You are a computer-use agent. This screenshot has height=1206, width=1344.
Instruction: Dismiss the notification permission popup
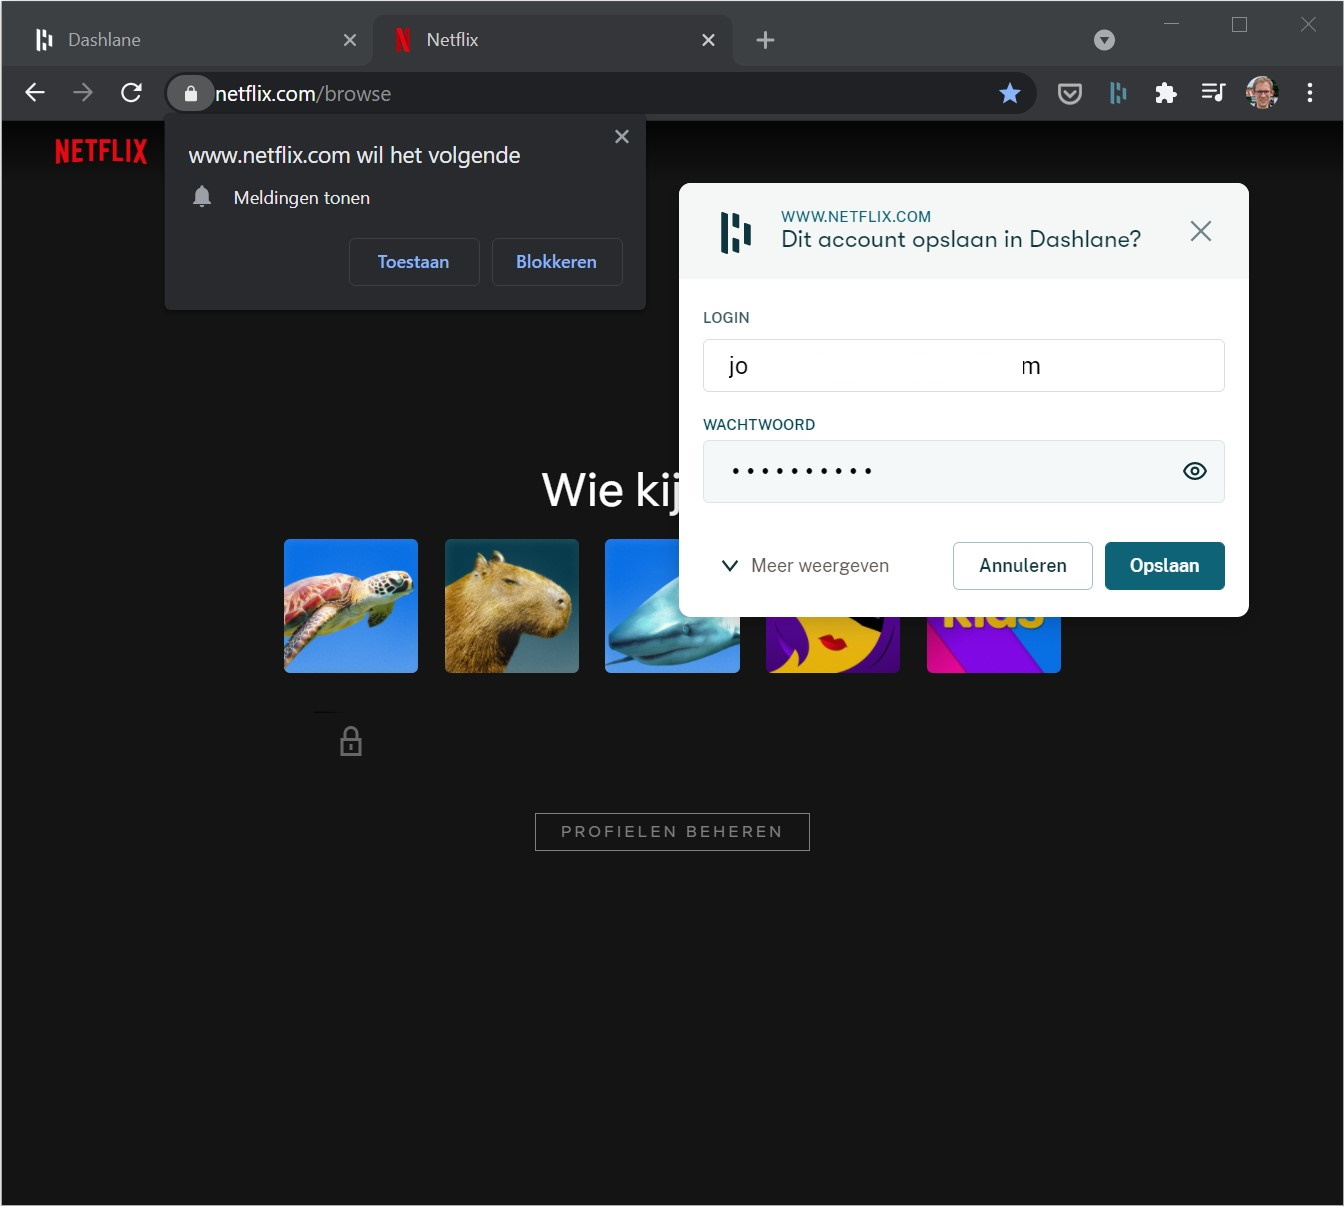pos(622,137)
